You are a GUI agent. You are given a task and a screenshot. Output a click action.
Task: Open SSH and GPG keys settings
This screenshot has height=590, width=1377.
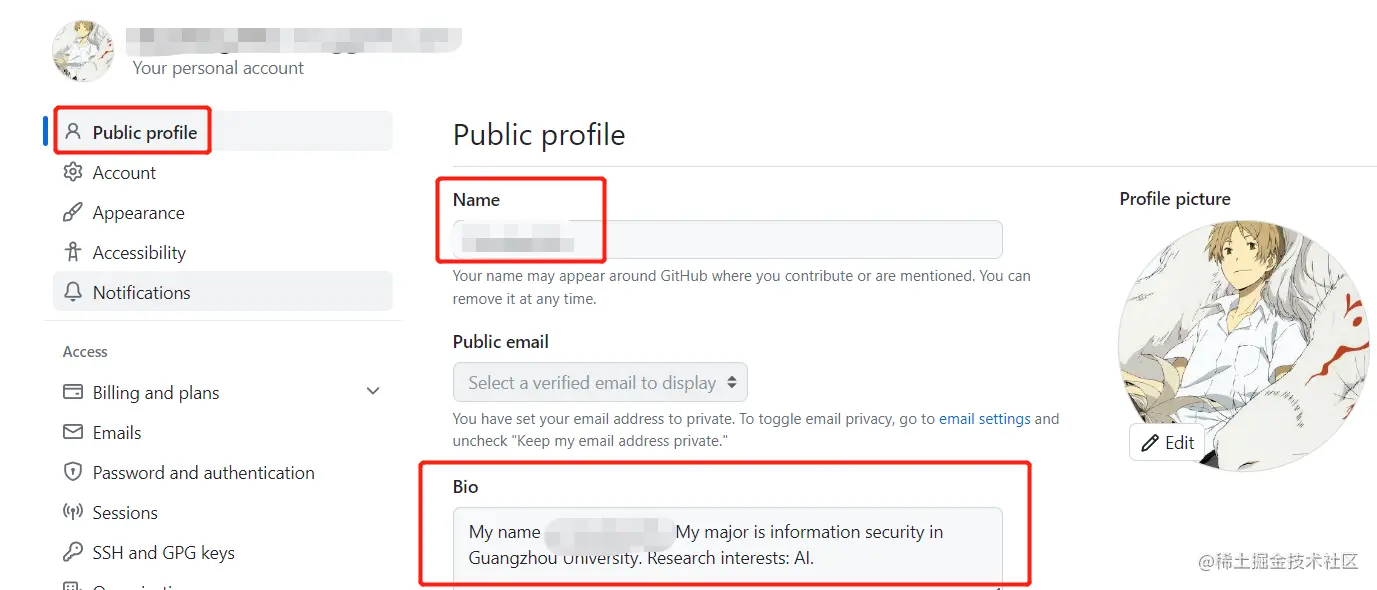click(223, 552)
